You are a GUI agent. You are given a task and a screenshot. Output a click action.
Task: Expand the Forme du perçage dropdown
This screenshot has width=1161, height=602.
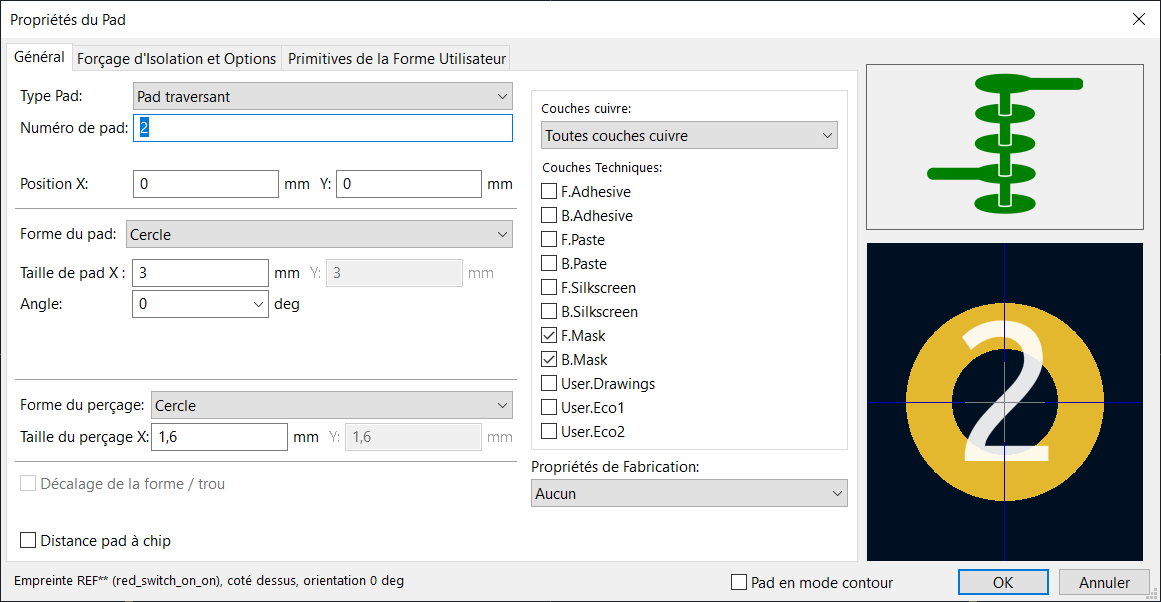click(330, 406)
